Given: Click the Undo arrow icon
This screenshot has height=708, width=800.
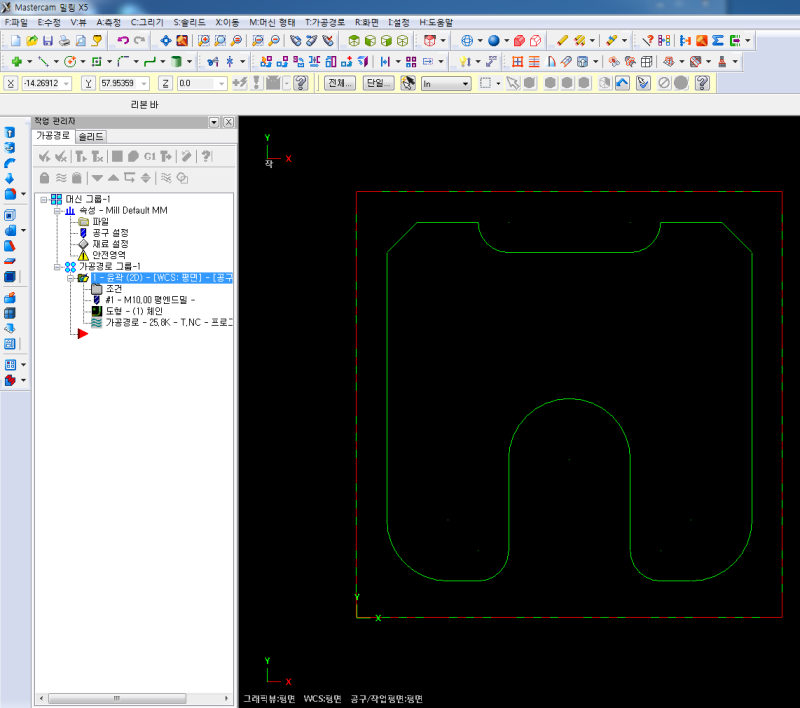Looking at the screenshot, I should point(122,41).
